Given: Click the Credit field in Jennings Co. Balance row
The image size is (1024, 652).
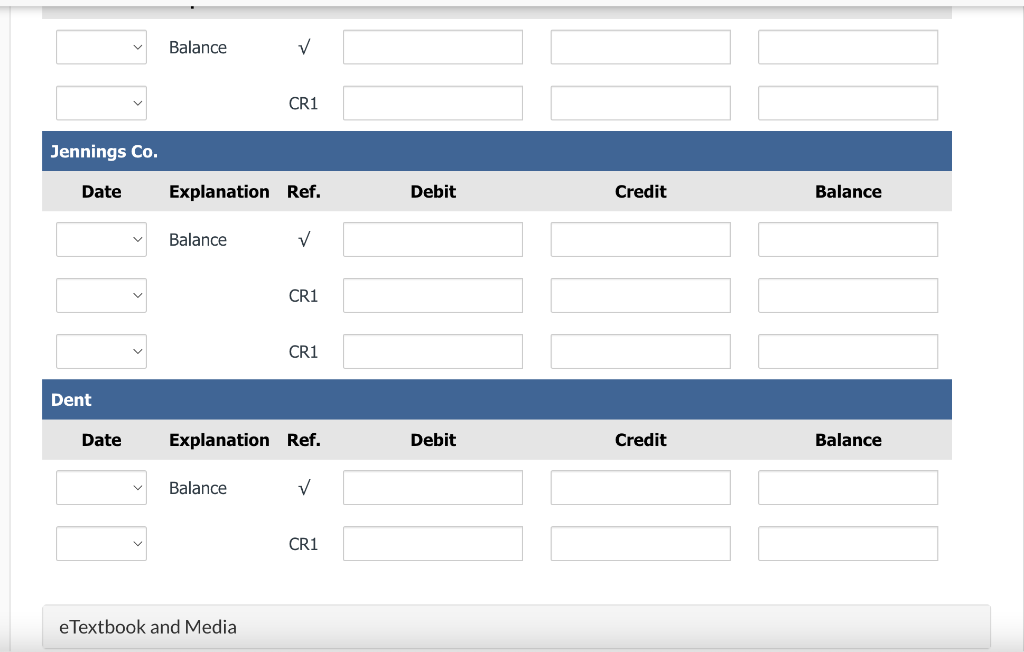Looking at the screenshot, I should [640, 239].
